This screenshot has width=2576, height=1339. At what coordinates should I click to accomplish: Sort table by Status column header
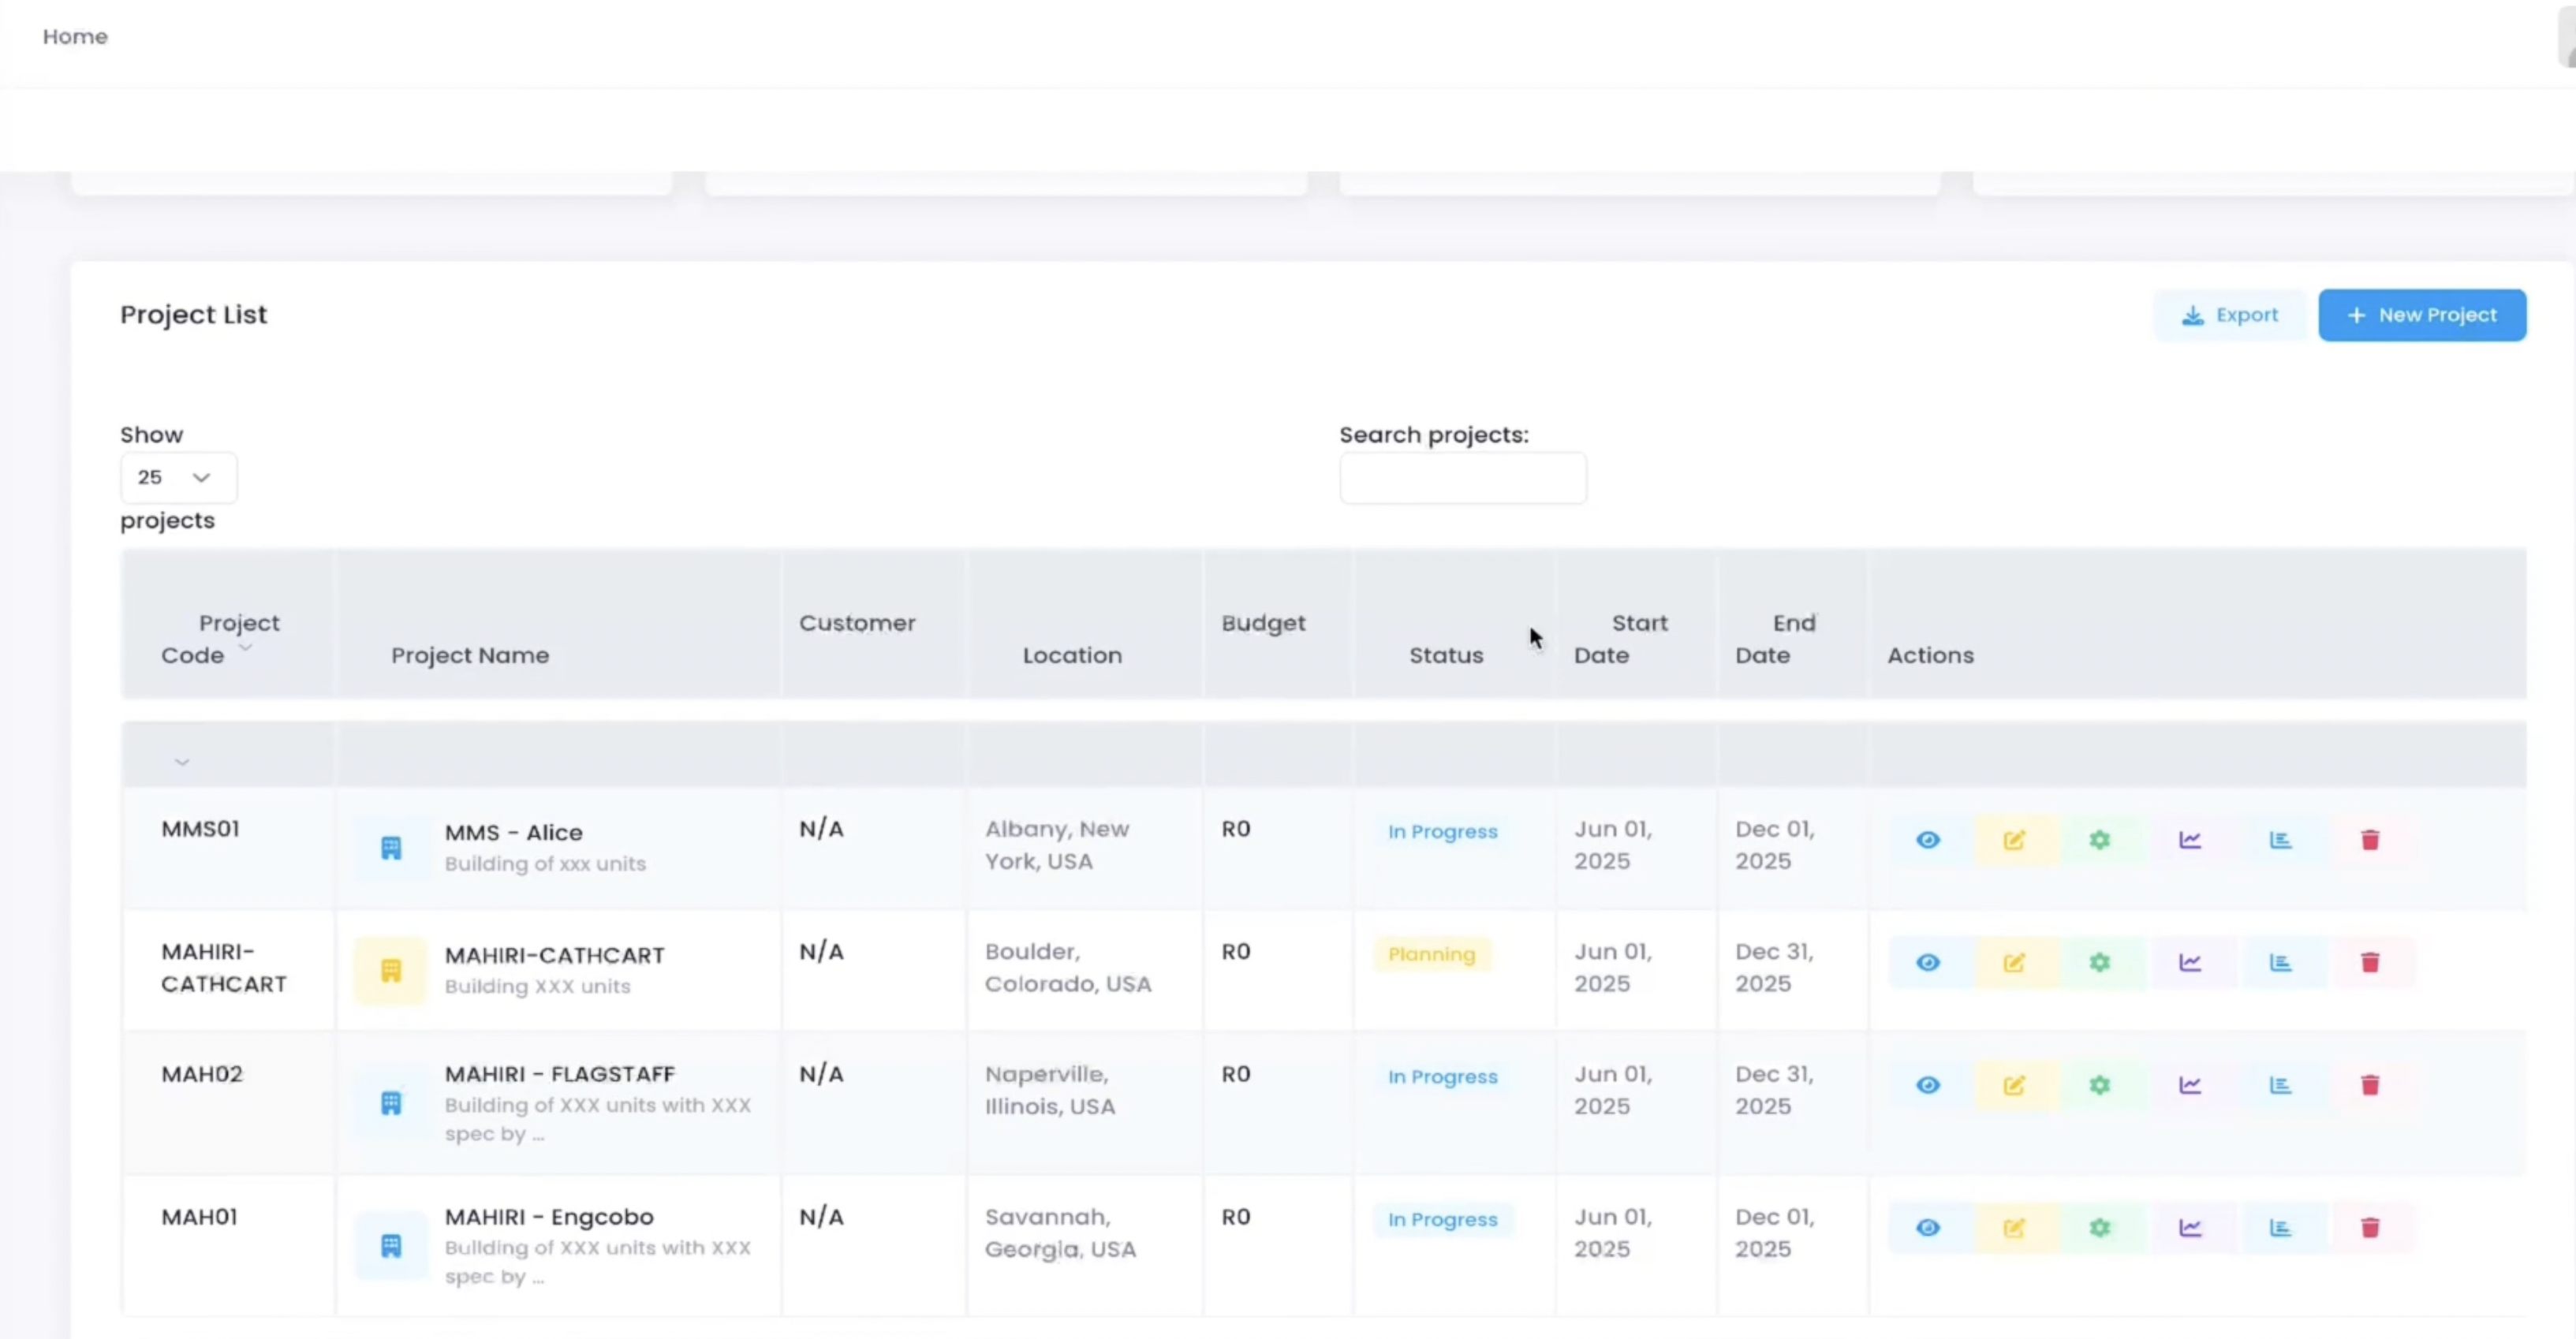[x=1445, y=655]
